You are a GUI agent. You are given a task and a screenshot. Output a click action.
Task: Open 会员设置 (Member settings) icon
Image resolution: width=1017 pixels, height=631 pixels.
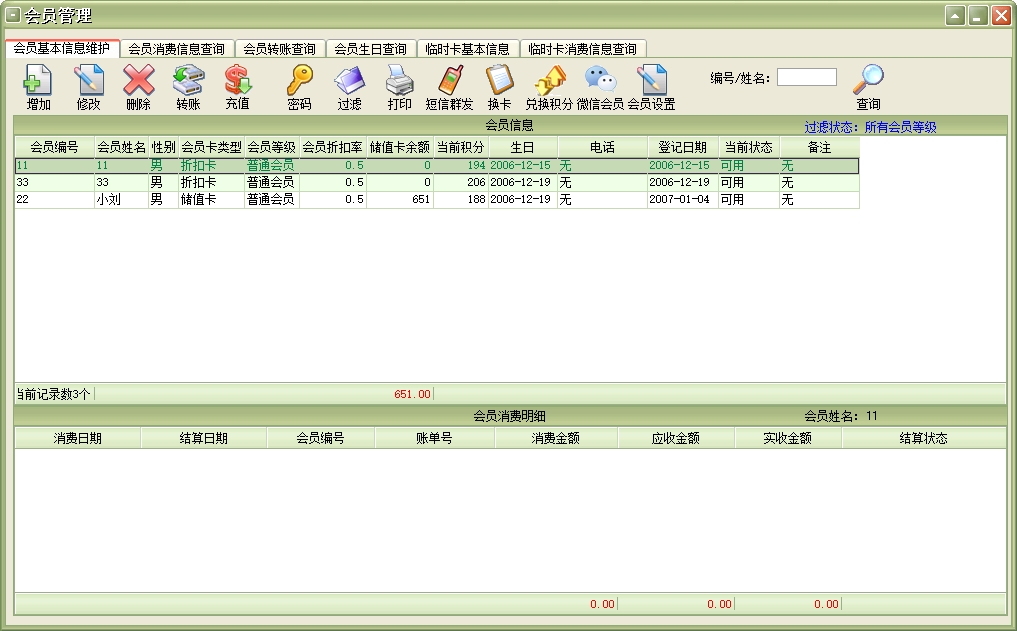pyautogui.click(x=651, y=84)
